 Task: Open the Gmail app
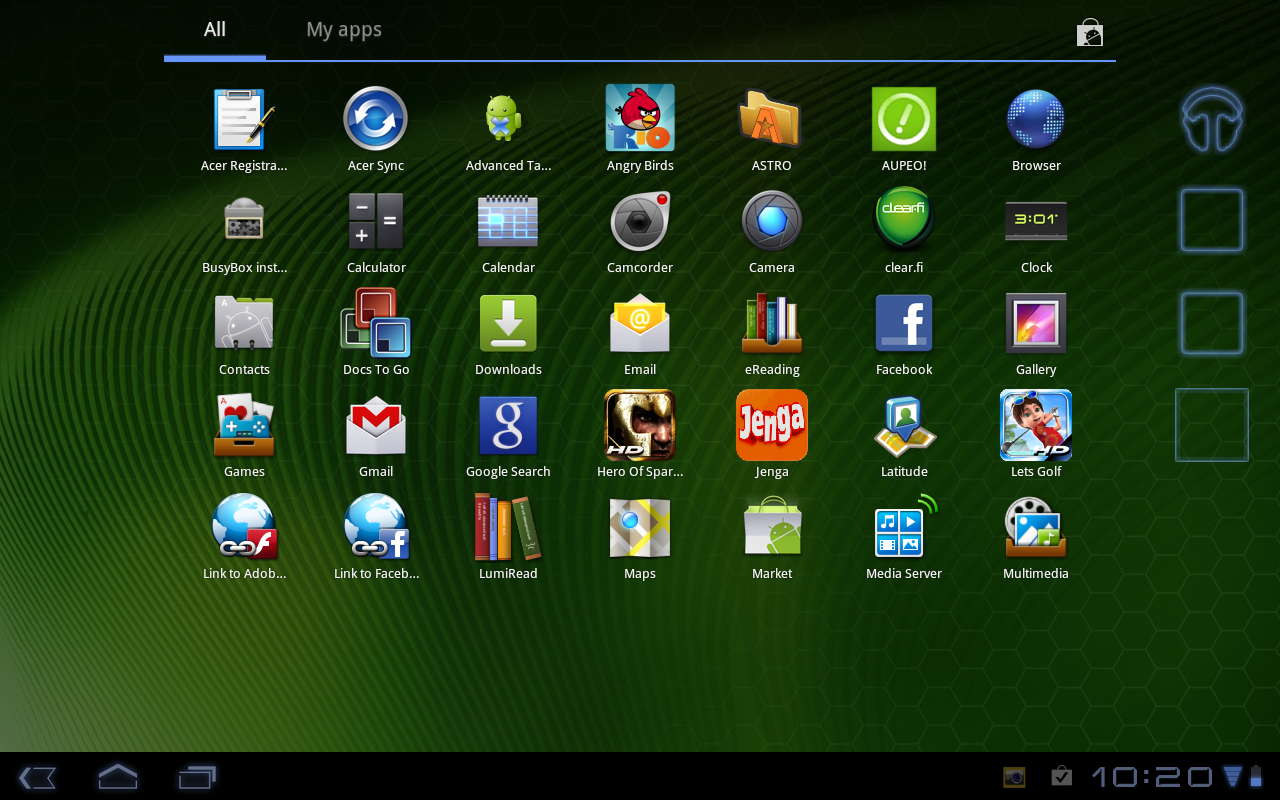click(x=376, y=426)
